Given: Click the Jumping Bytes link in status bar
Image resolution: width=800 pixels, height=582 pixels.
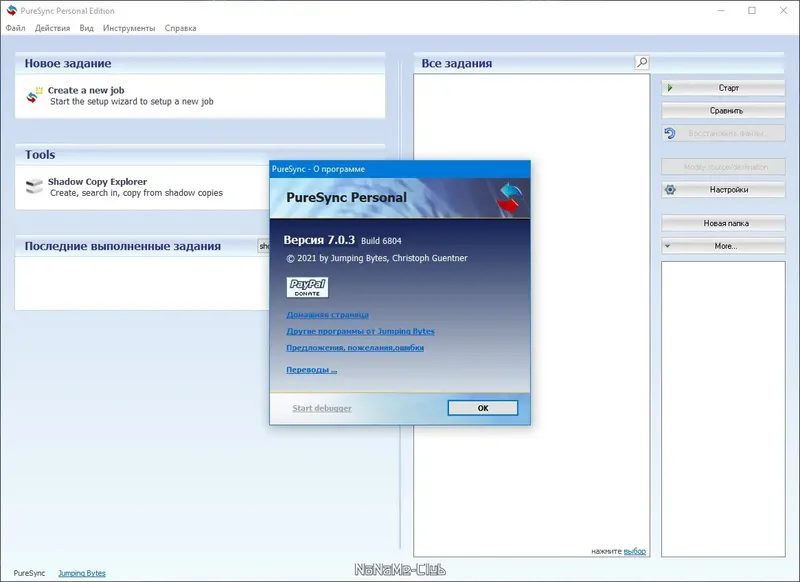Looking at the screenshot, I should (x=82, y=573).
